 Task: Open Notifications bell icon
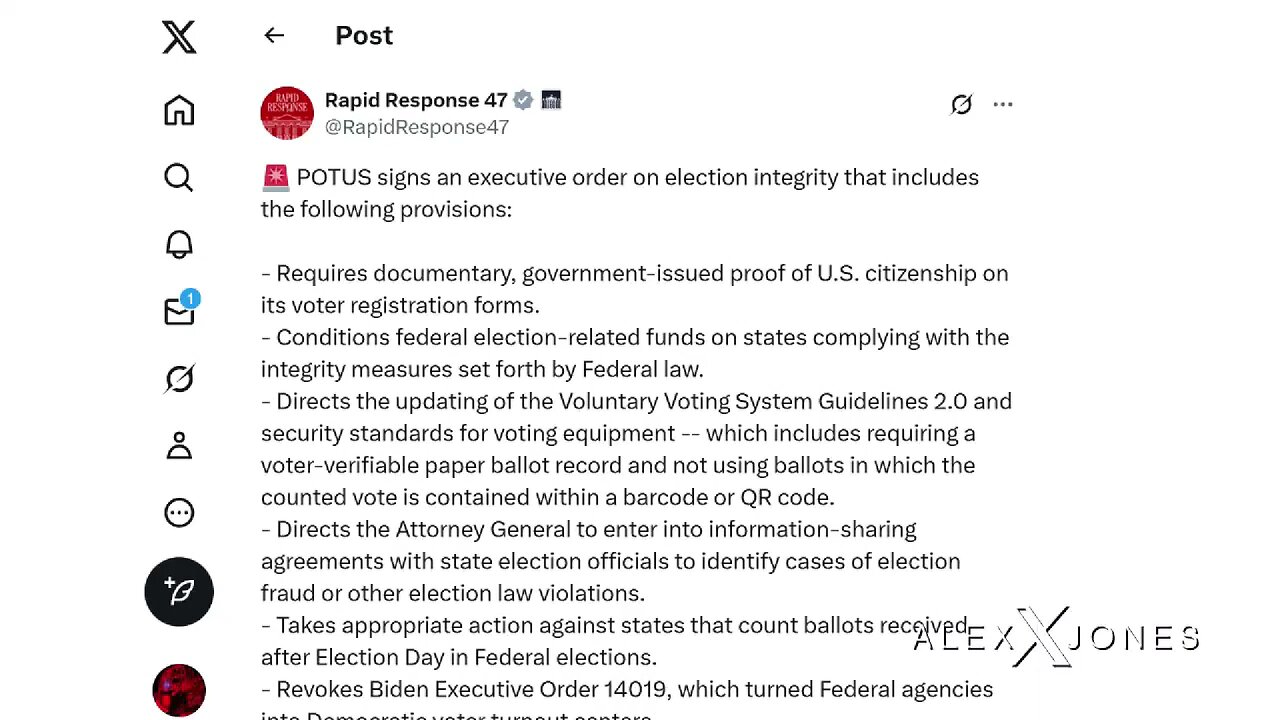coord(179,245)
